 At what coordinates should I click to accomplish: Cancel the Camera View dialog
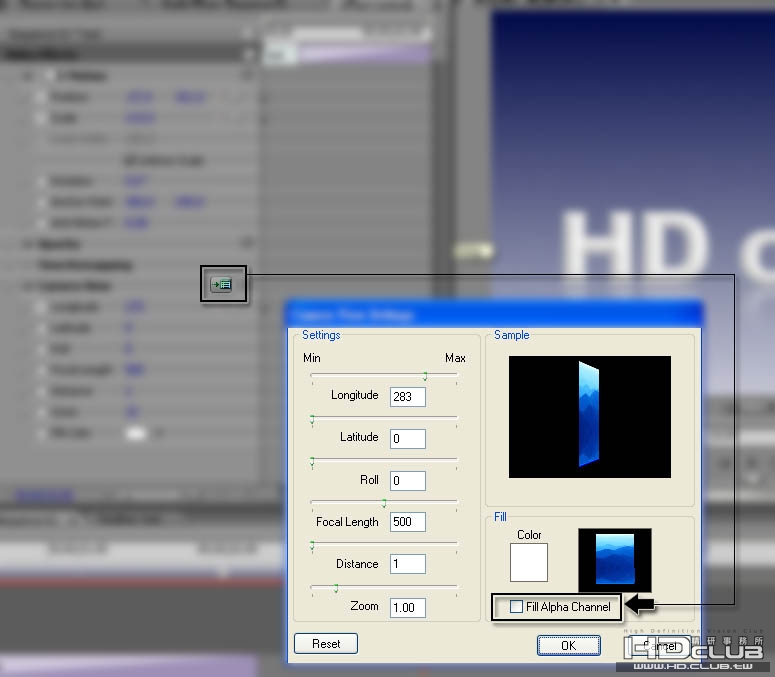coord(660,645)
